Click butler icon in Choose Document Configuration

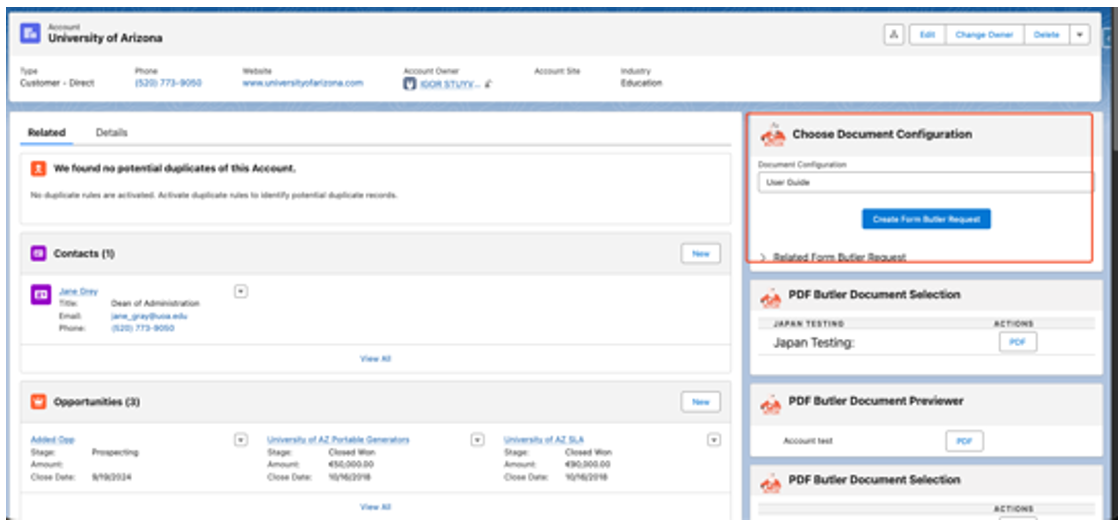[x=773, y=135]
